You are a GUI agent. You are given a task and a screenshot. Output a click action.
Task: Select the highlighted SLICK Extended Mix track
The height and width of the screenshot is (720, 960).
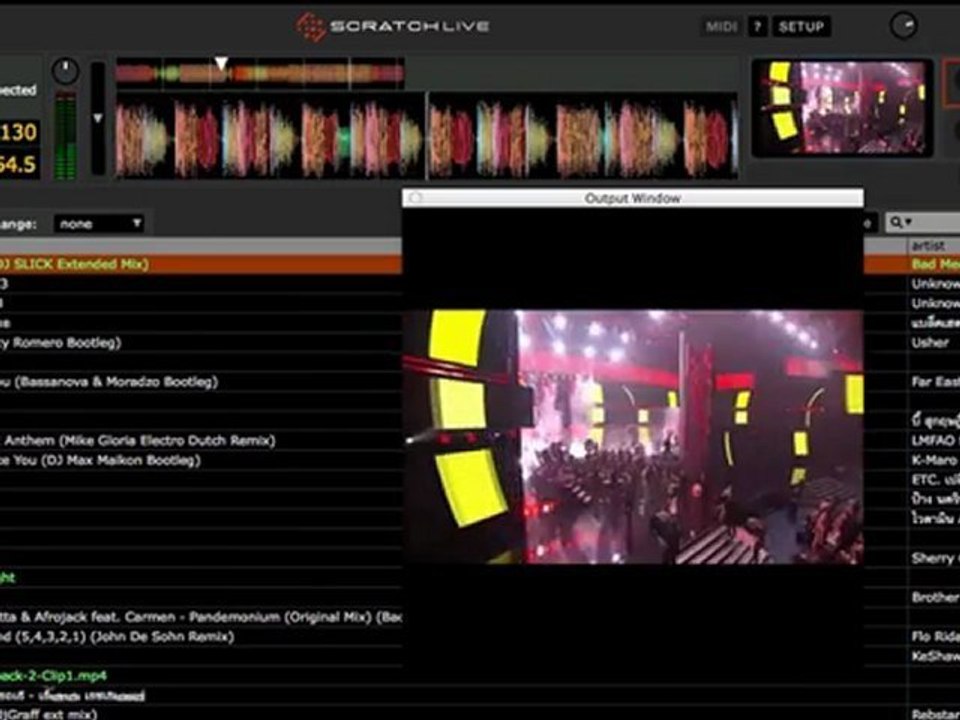pos(200,265)
